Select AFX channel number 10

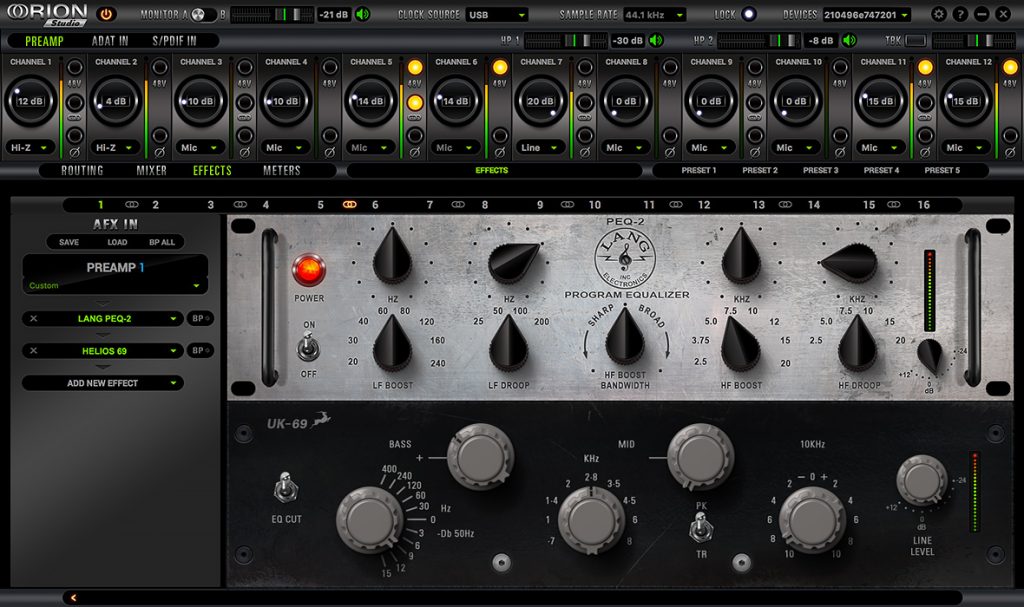[594, 205]
